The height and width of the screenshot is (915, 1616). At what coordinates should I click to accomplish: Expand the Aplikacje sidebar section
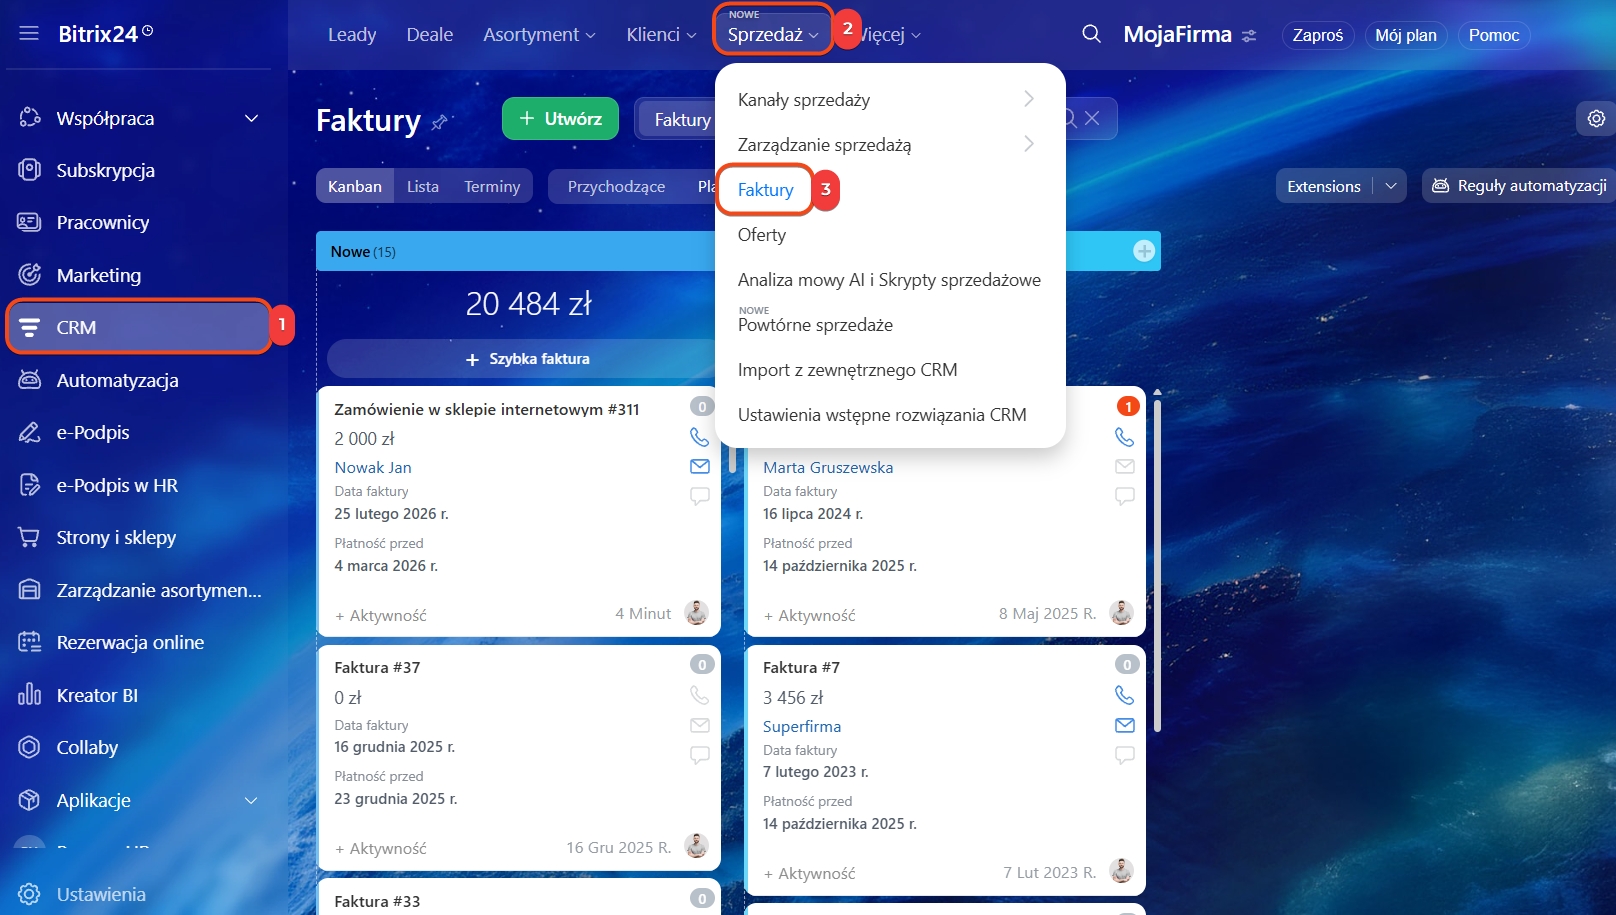(x=251, y=800)
